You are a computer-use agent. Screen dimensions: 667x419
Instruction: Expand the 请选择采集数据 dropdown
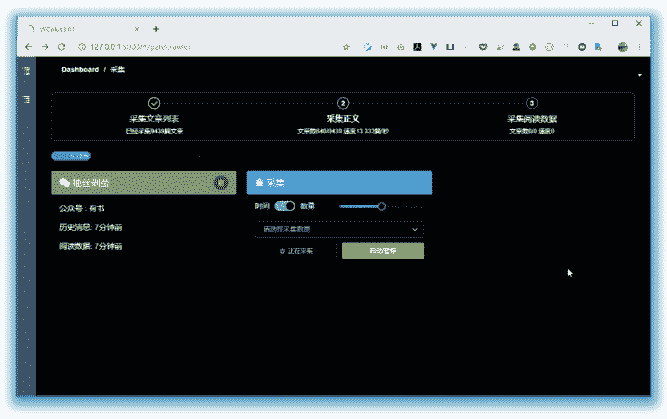pos(339,229)
